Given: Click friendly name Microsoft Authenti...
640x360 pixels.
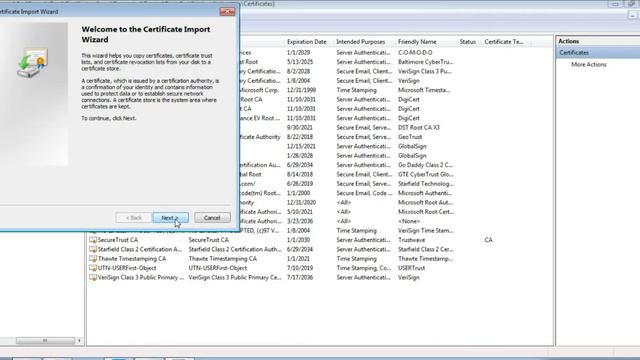Looking at the screenshot, I should (425, 193).
